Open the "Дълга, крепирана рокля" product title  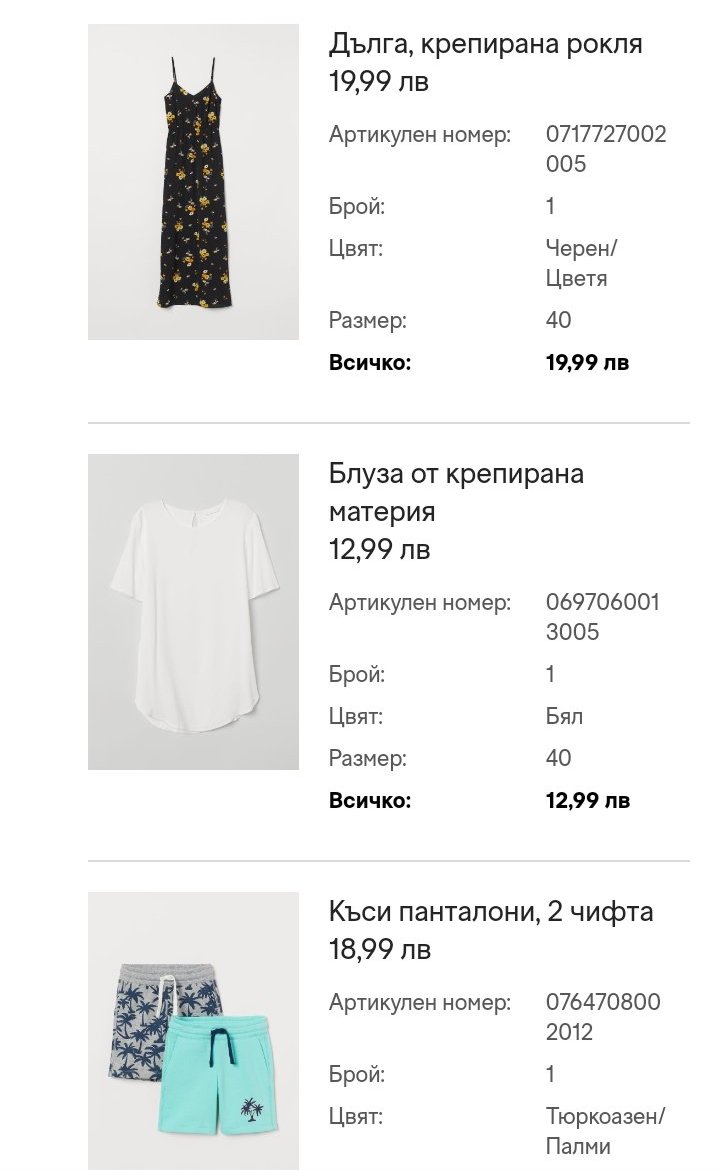(x=485, y=44)
